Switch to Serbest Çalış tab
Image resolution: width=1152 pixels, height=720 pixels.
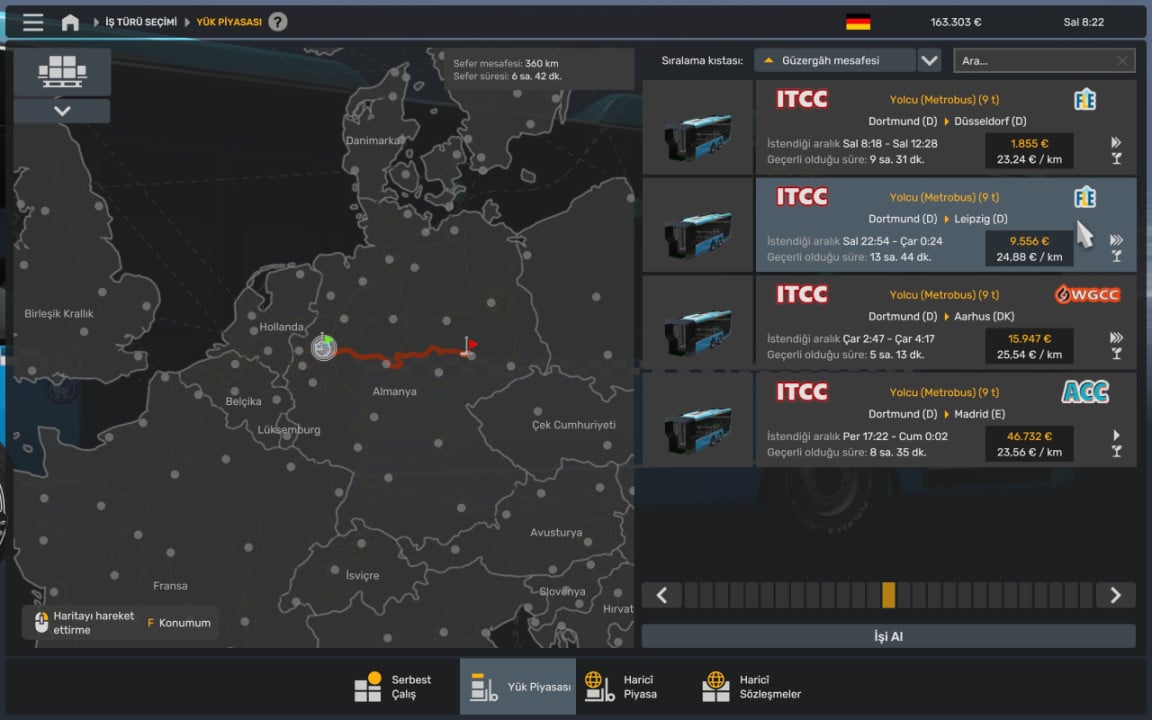pyautogui.click(x=394, y=687)
